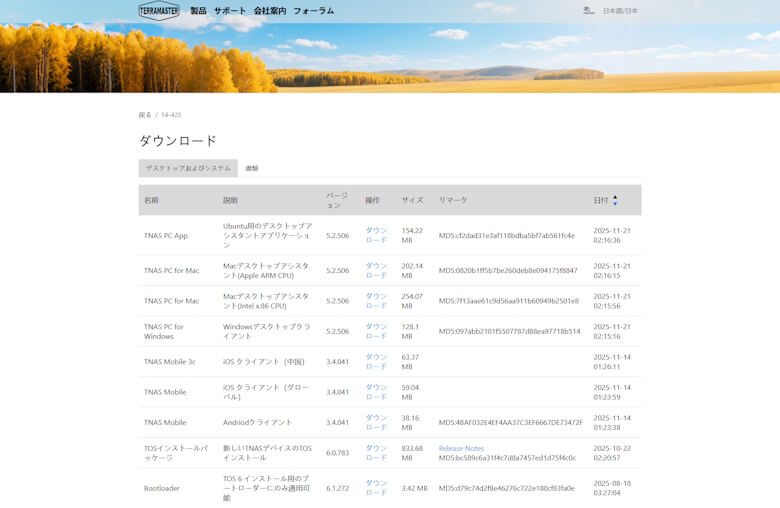Download TNAS Mobile 3c iOS client
The height and width of the screenshot is (508, 780).
376,361
